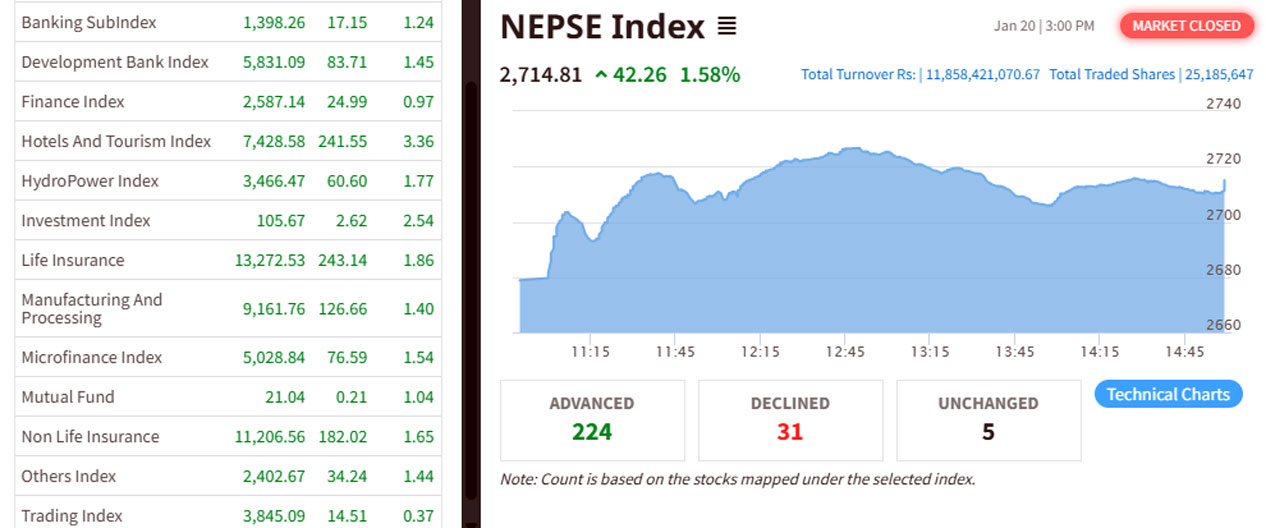Click the Market Closed badge
1266x528 pixels.
[x=1186, y=26]
